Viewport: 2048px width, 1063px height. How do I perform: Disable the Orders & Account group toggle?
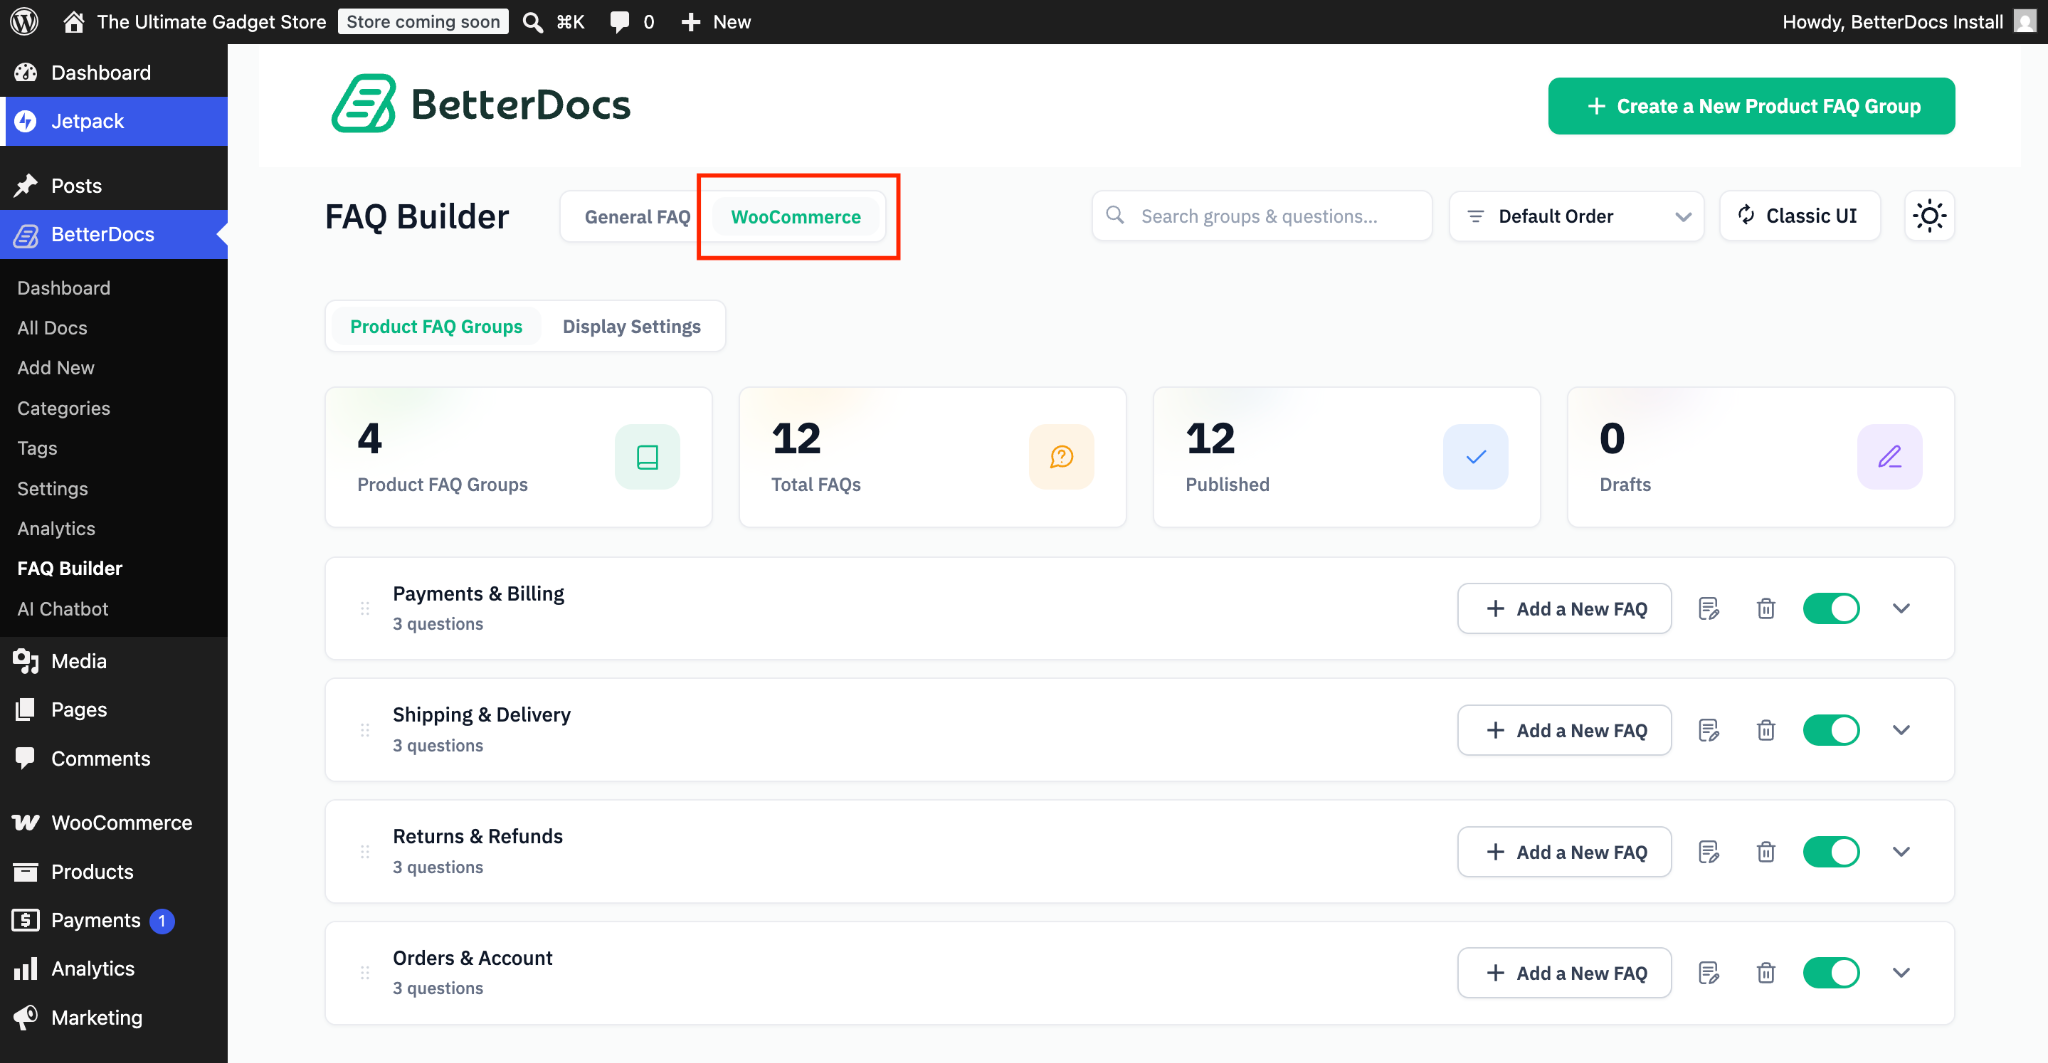(1831, 973)
